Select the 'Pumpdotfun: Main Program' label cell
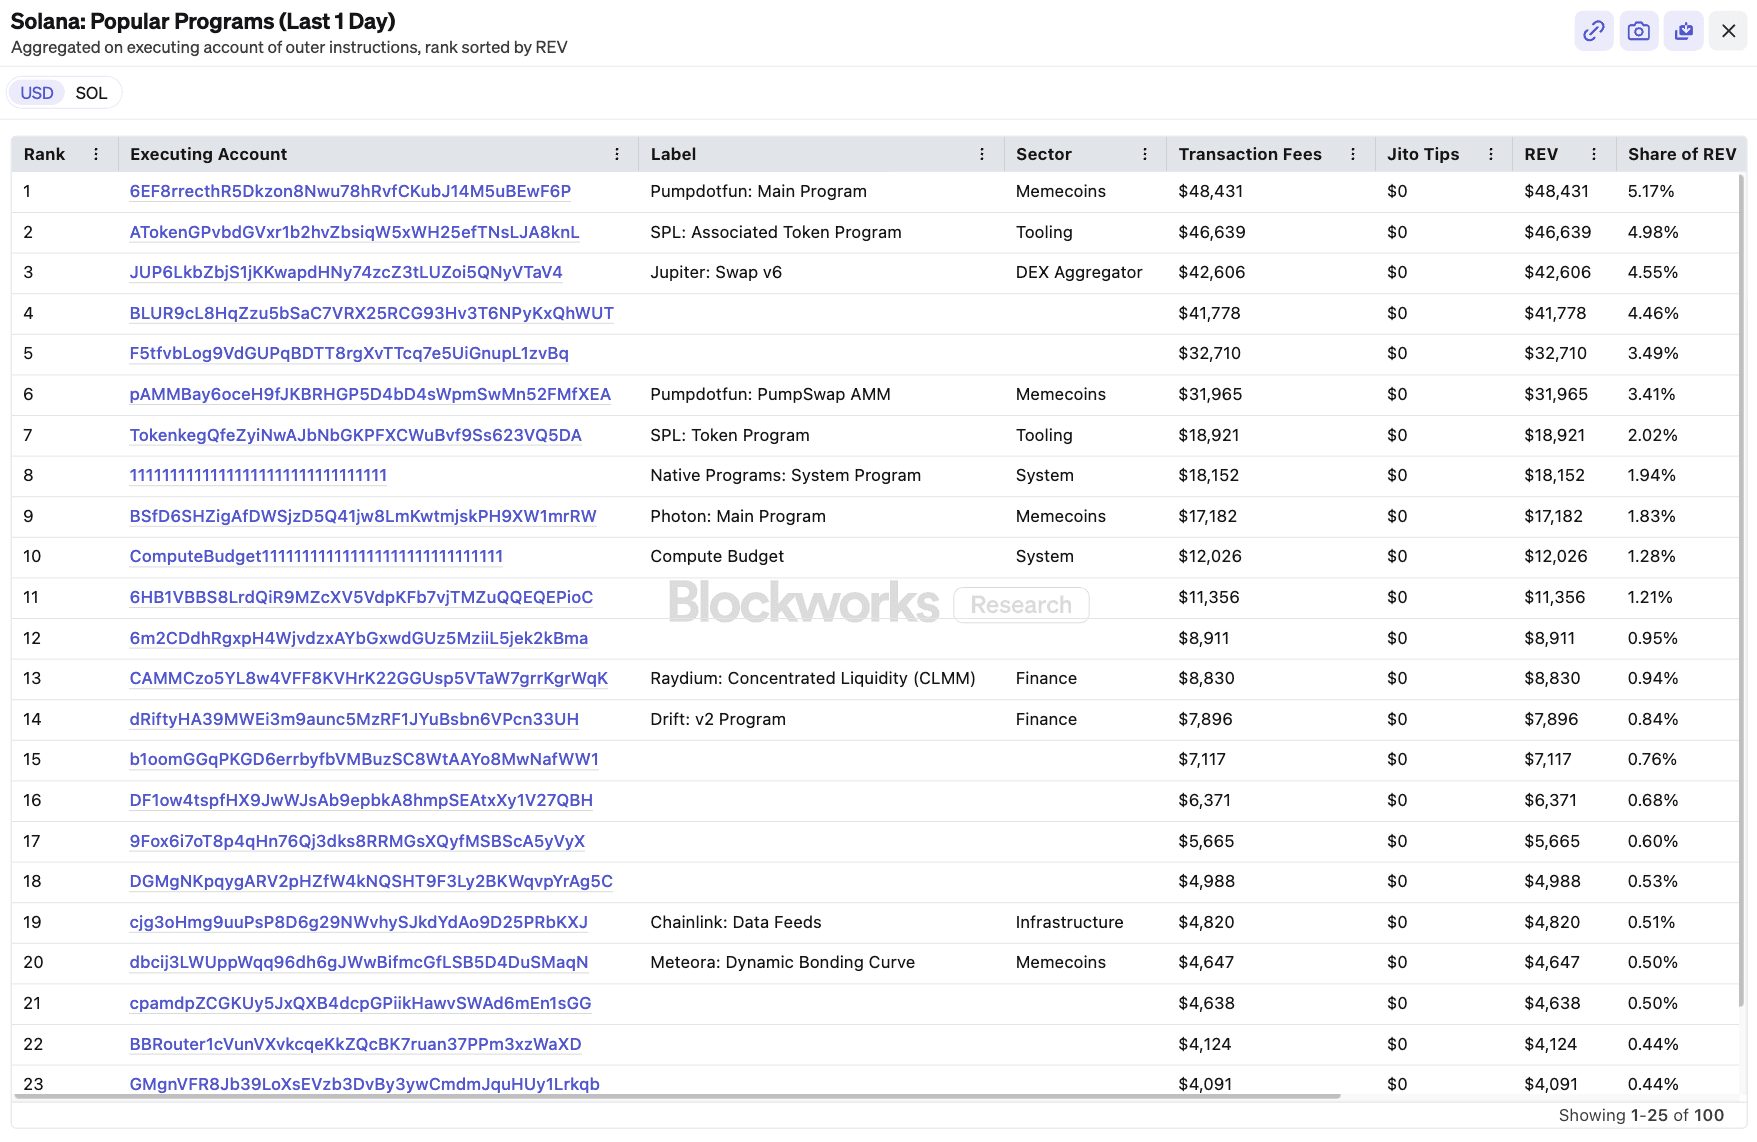The image size is (1757, 1142). [758, 191]
